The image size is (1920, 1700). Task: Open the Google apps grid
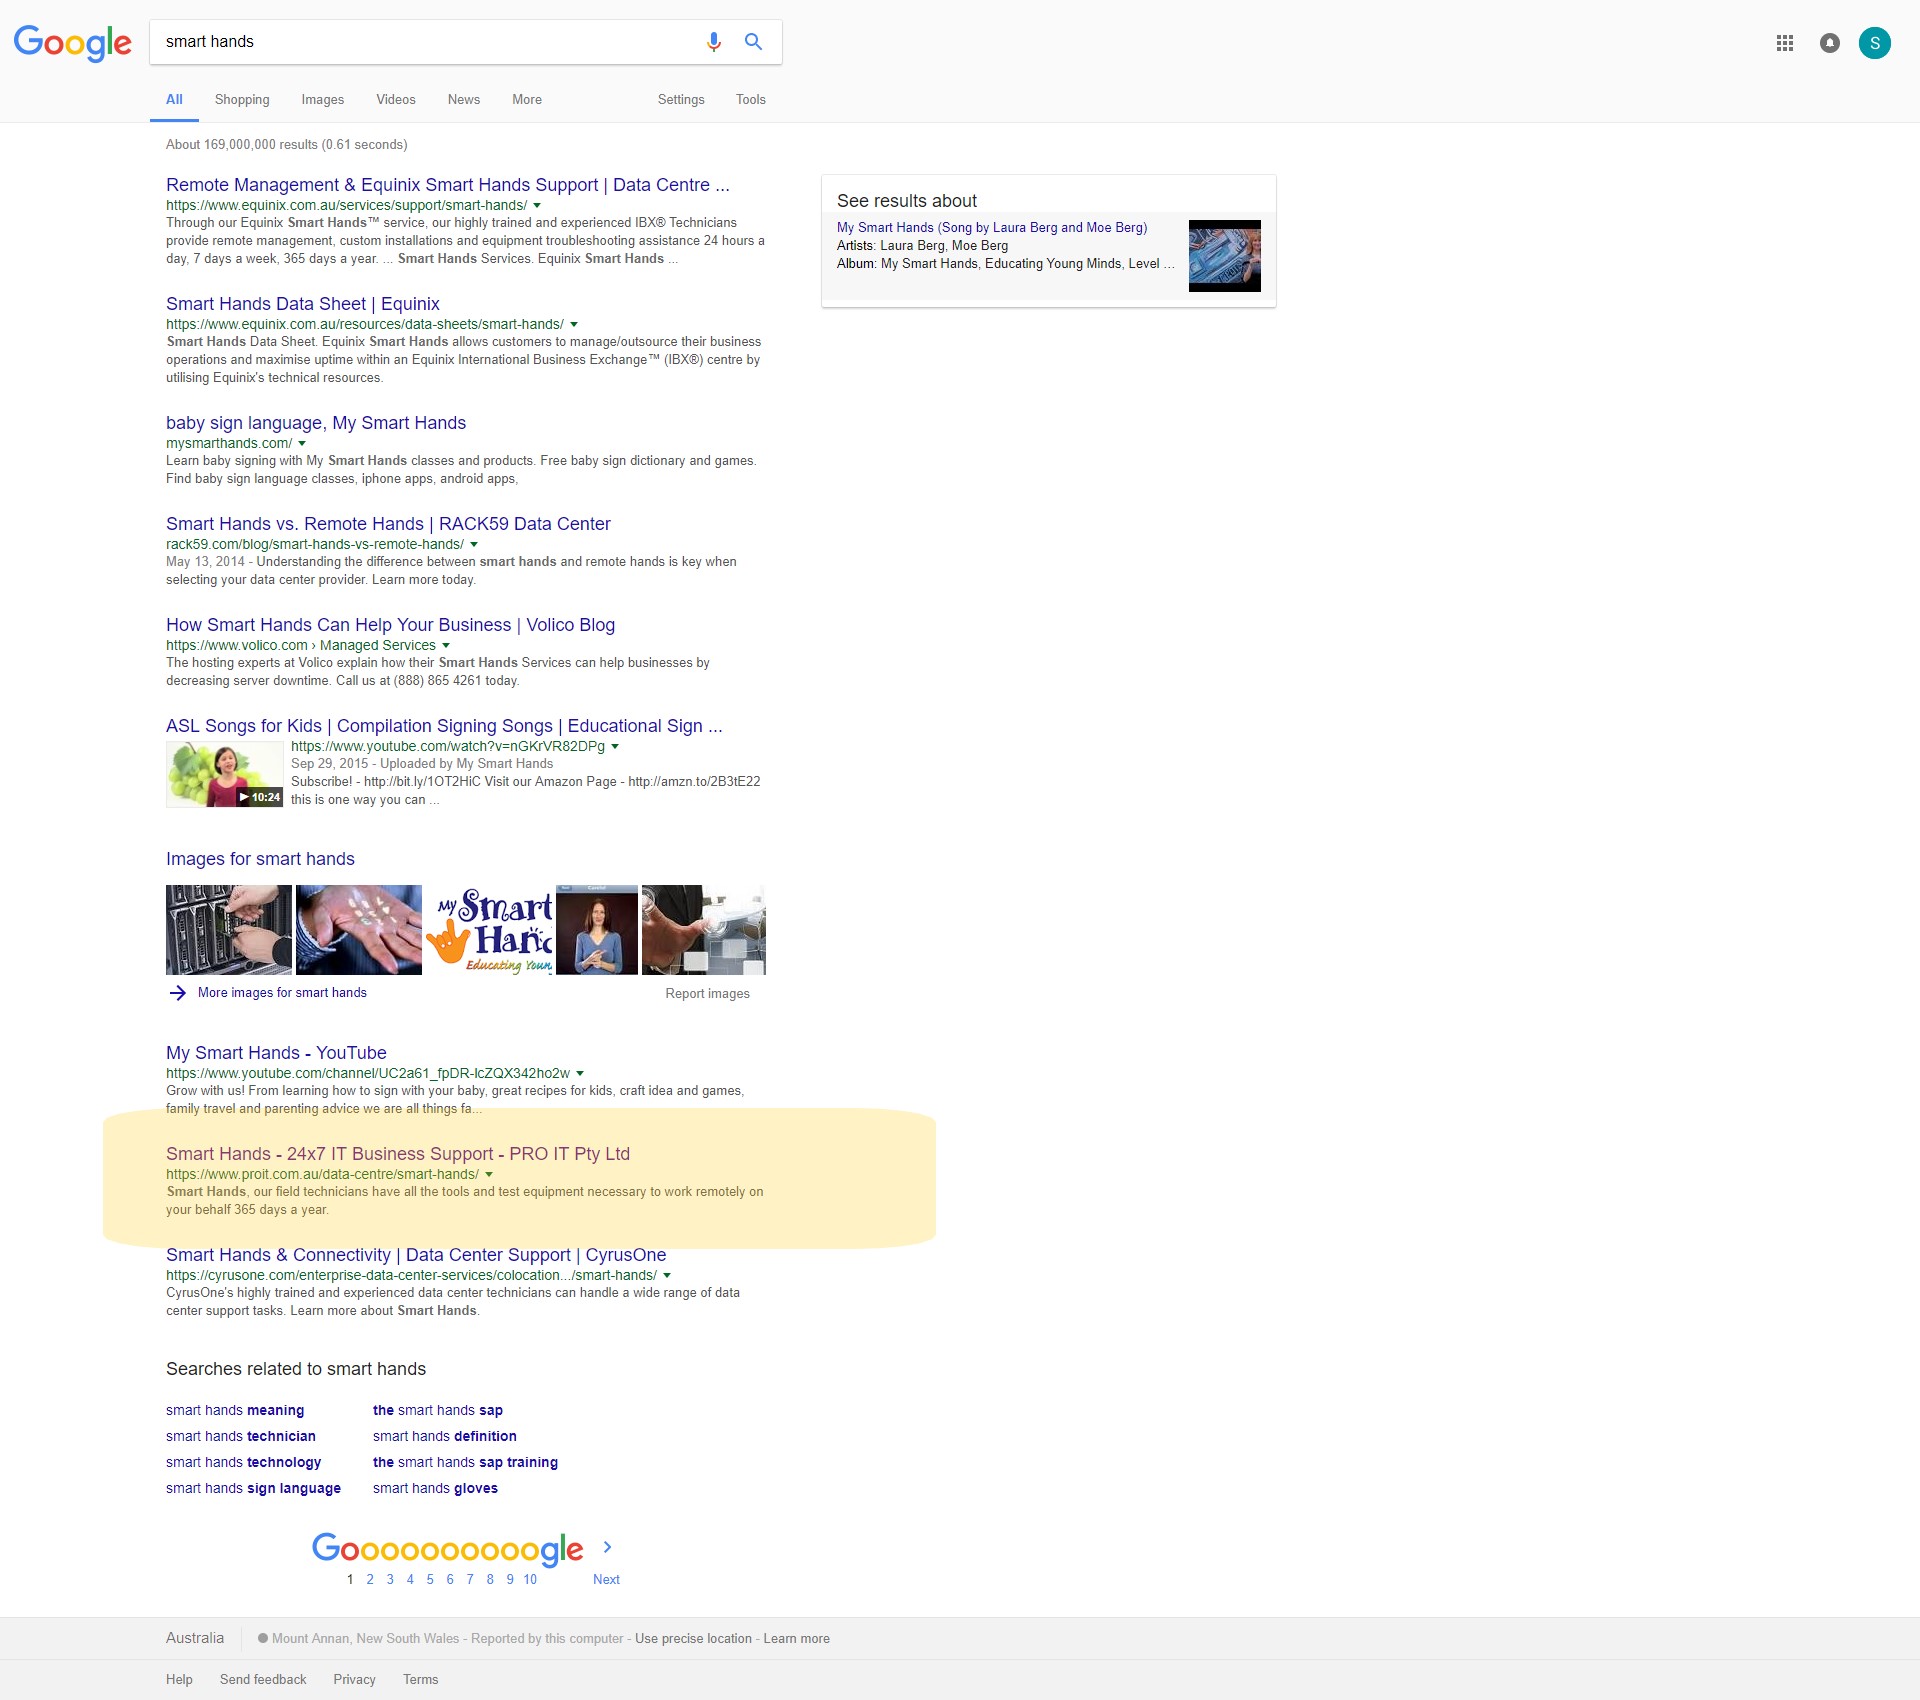[x=1785, y=43]
